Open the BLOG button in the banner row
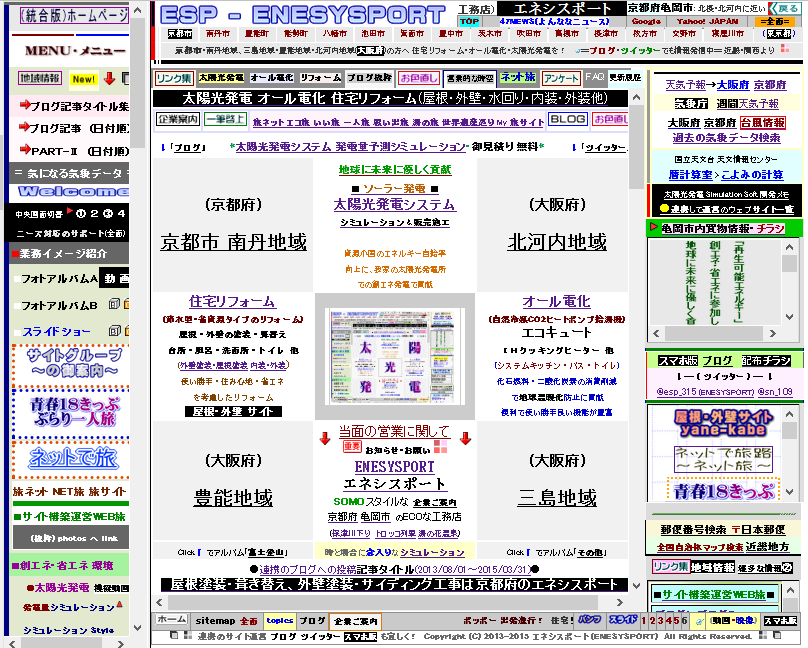Screen dimensions: 808x648 [x=568, y=119]
